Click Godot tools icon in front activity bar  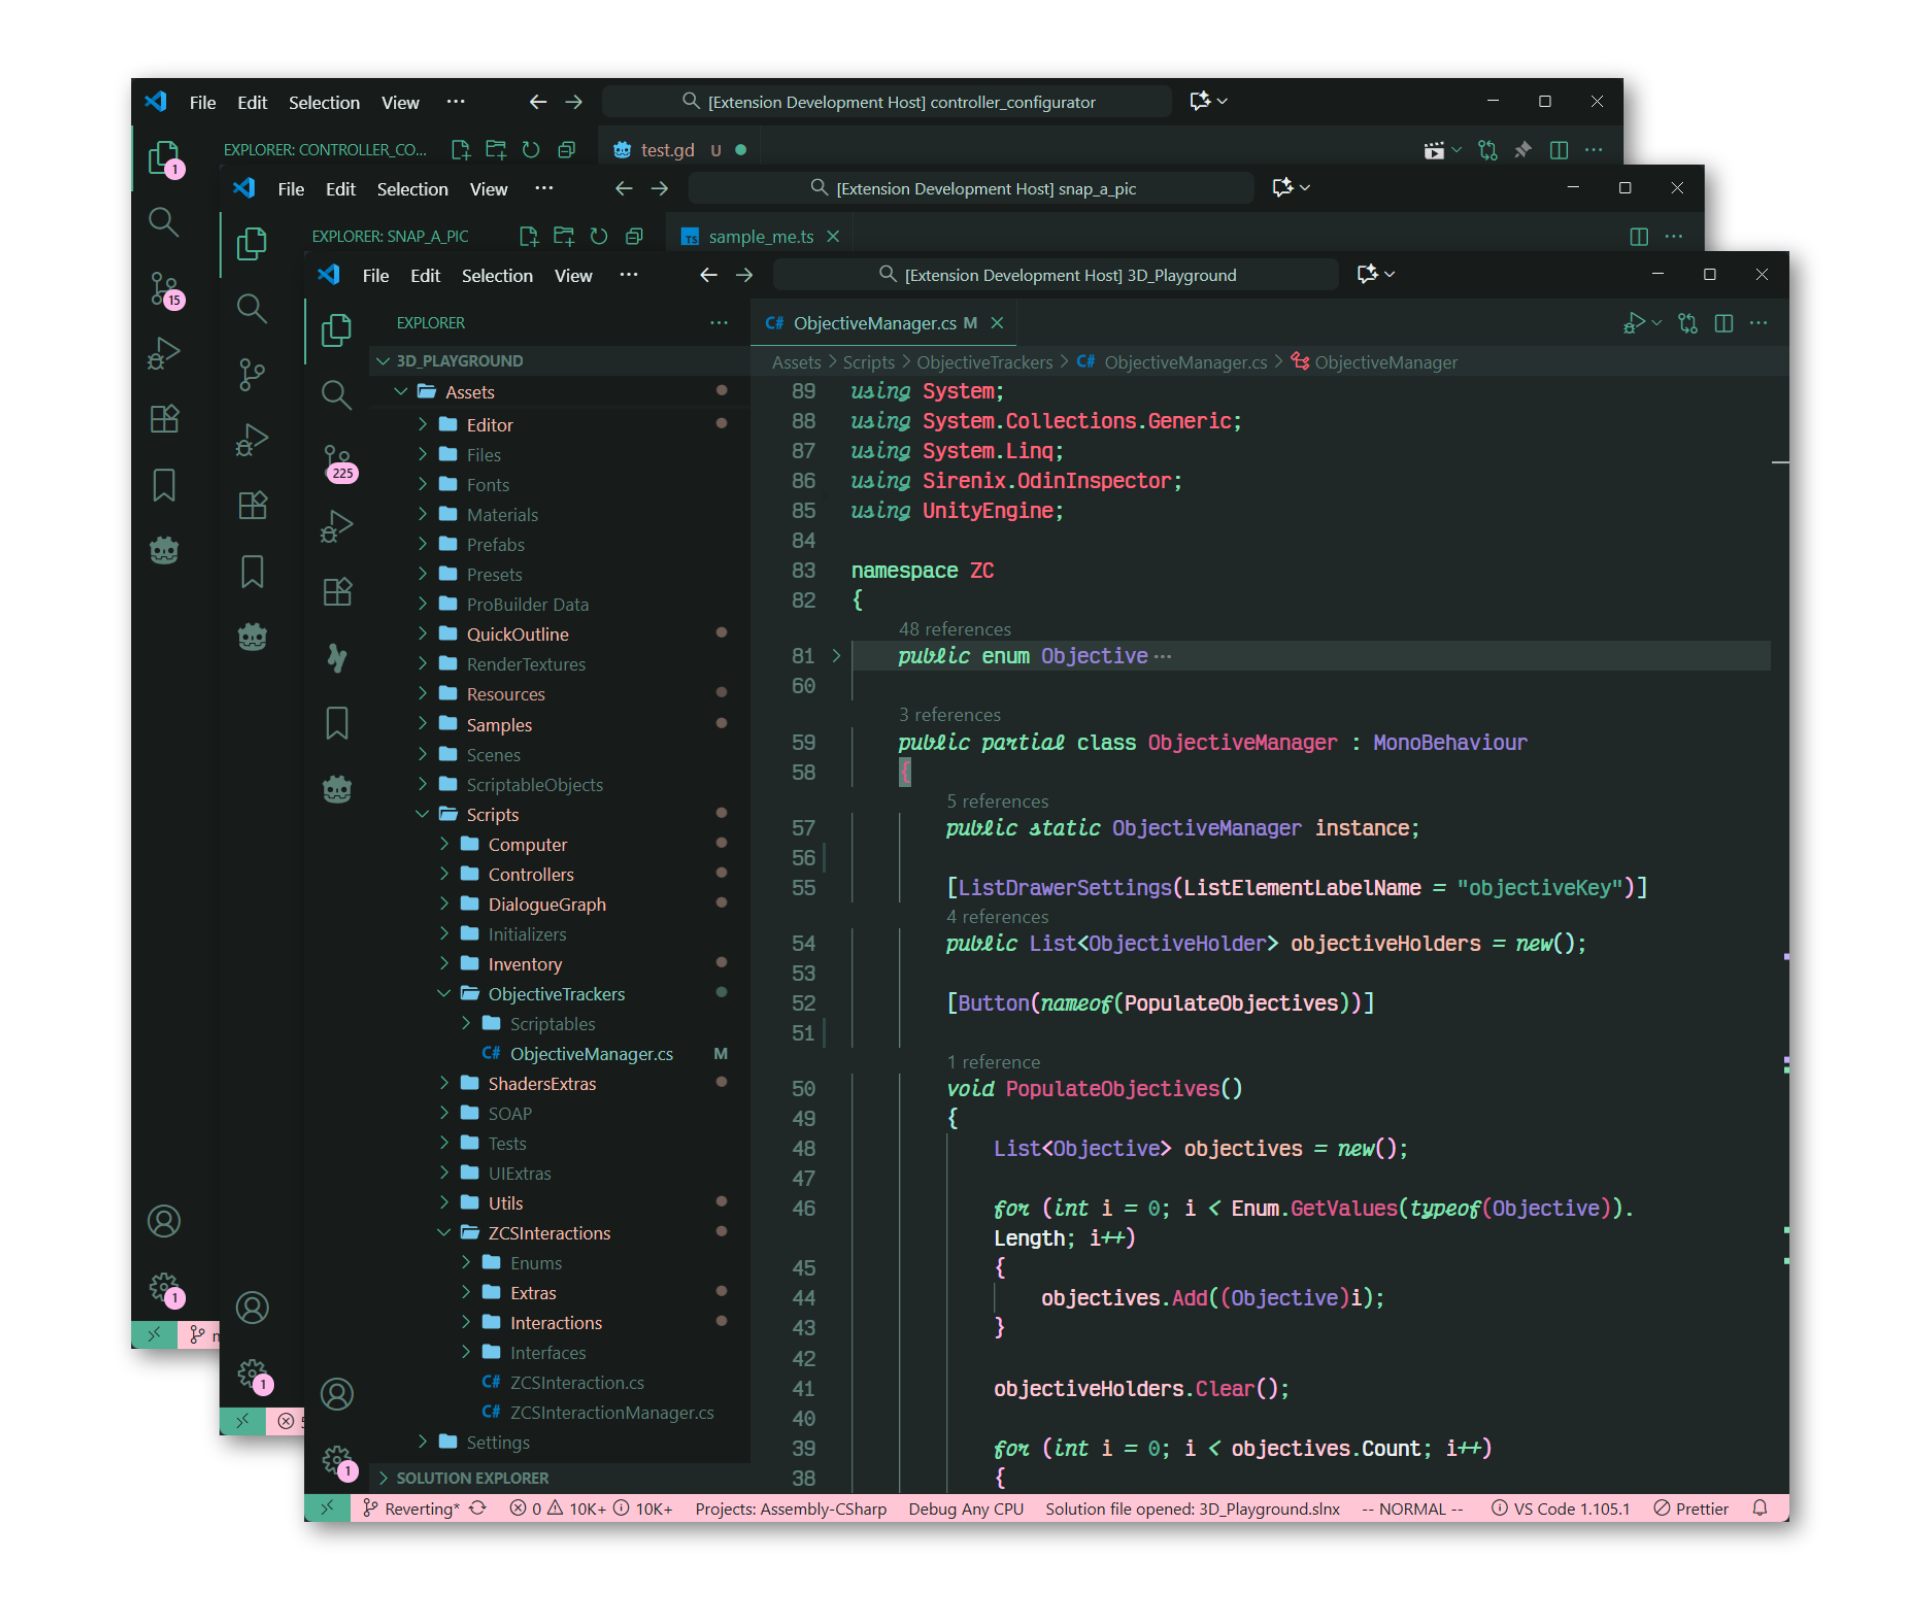tap(337, 789)
